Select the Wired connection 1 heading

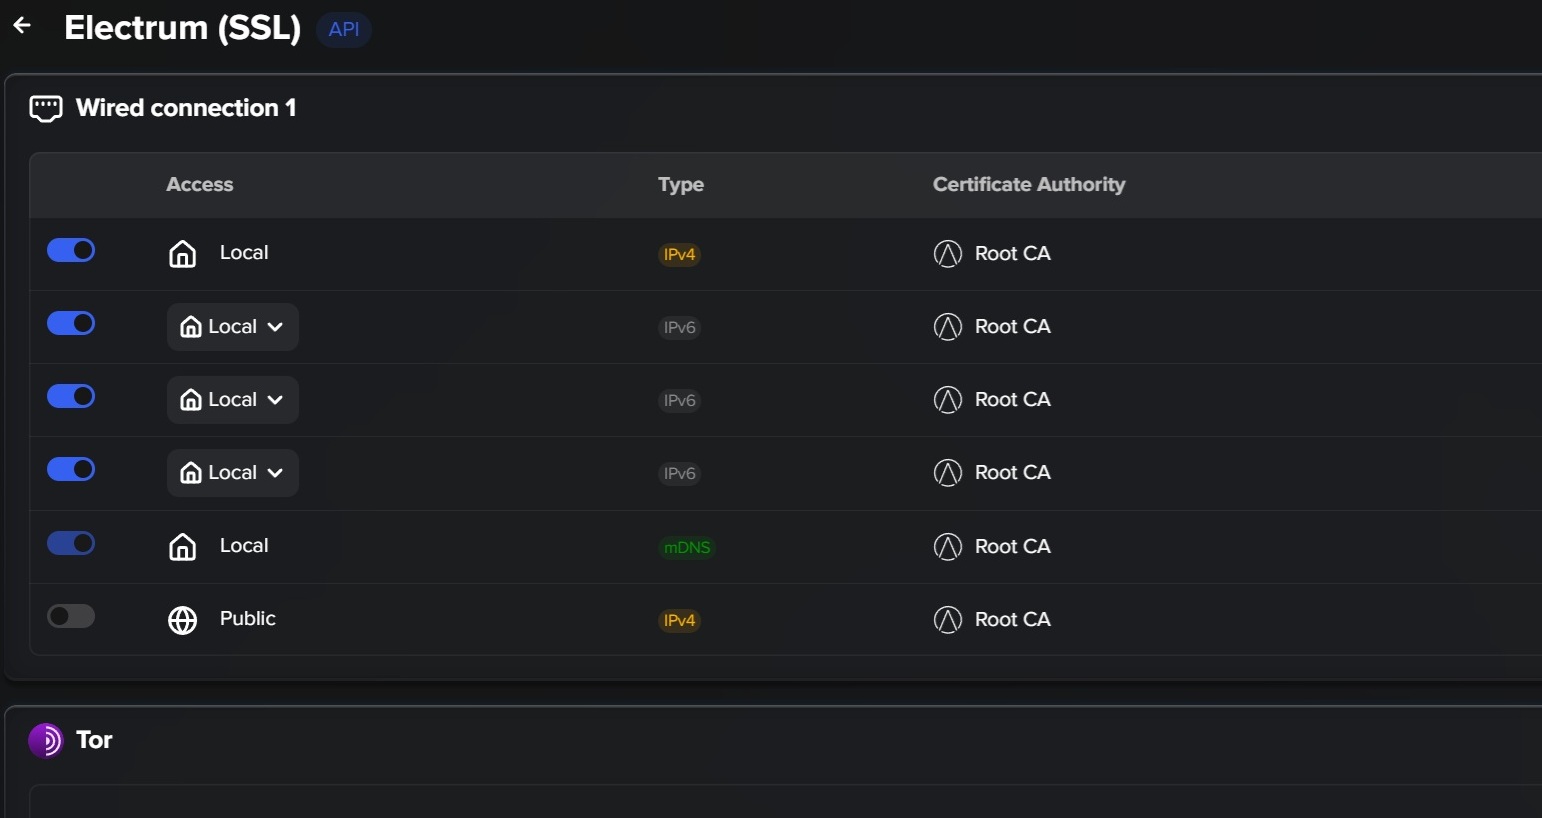pos(186,108)
